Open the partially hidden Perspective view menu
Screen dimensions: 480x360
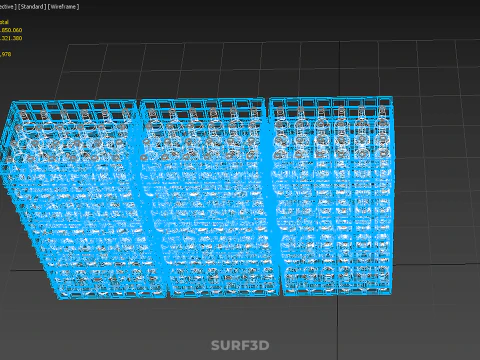[8, 7]
